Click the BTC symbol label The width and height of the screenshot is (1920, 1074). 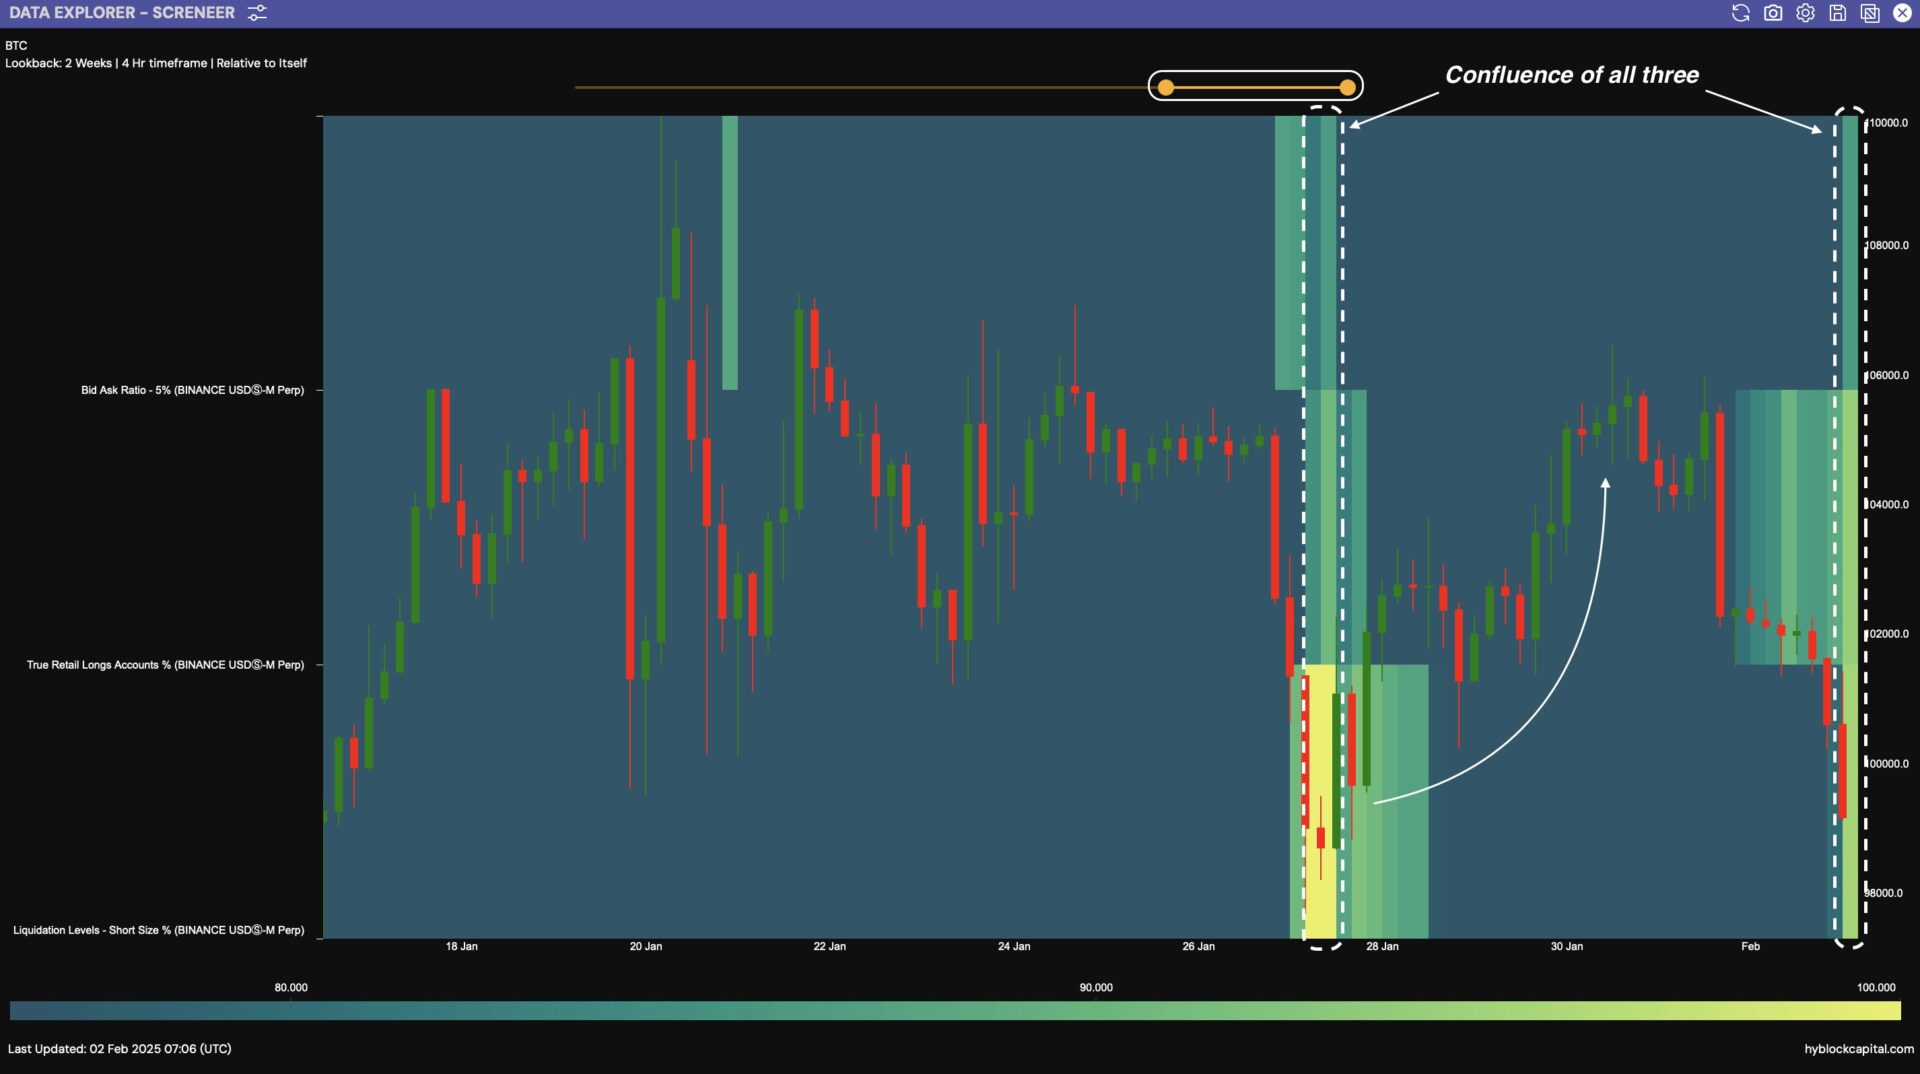16,46
